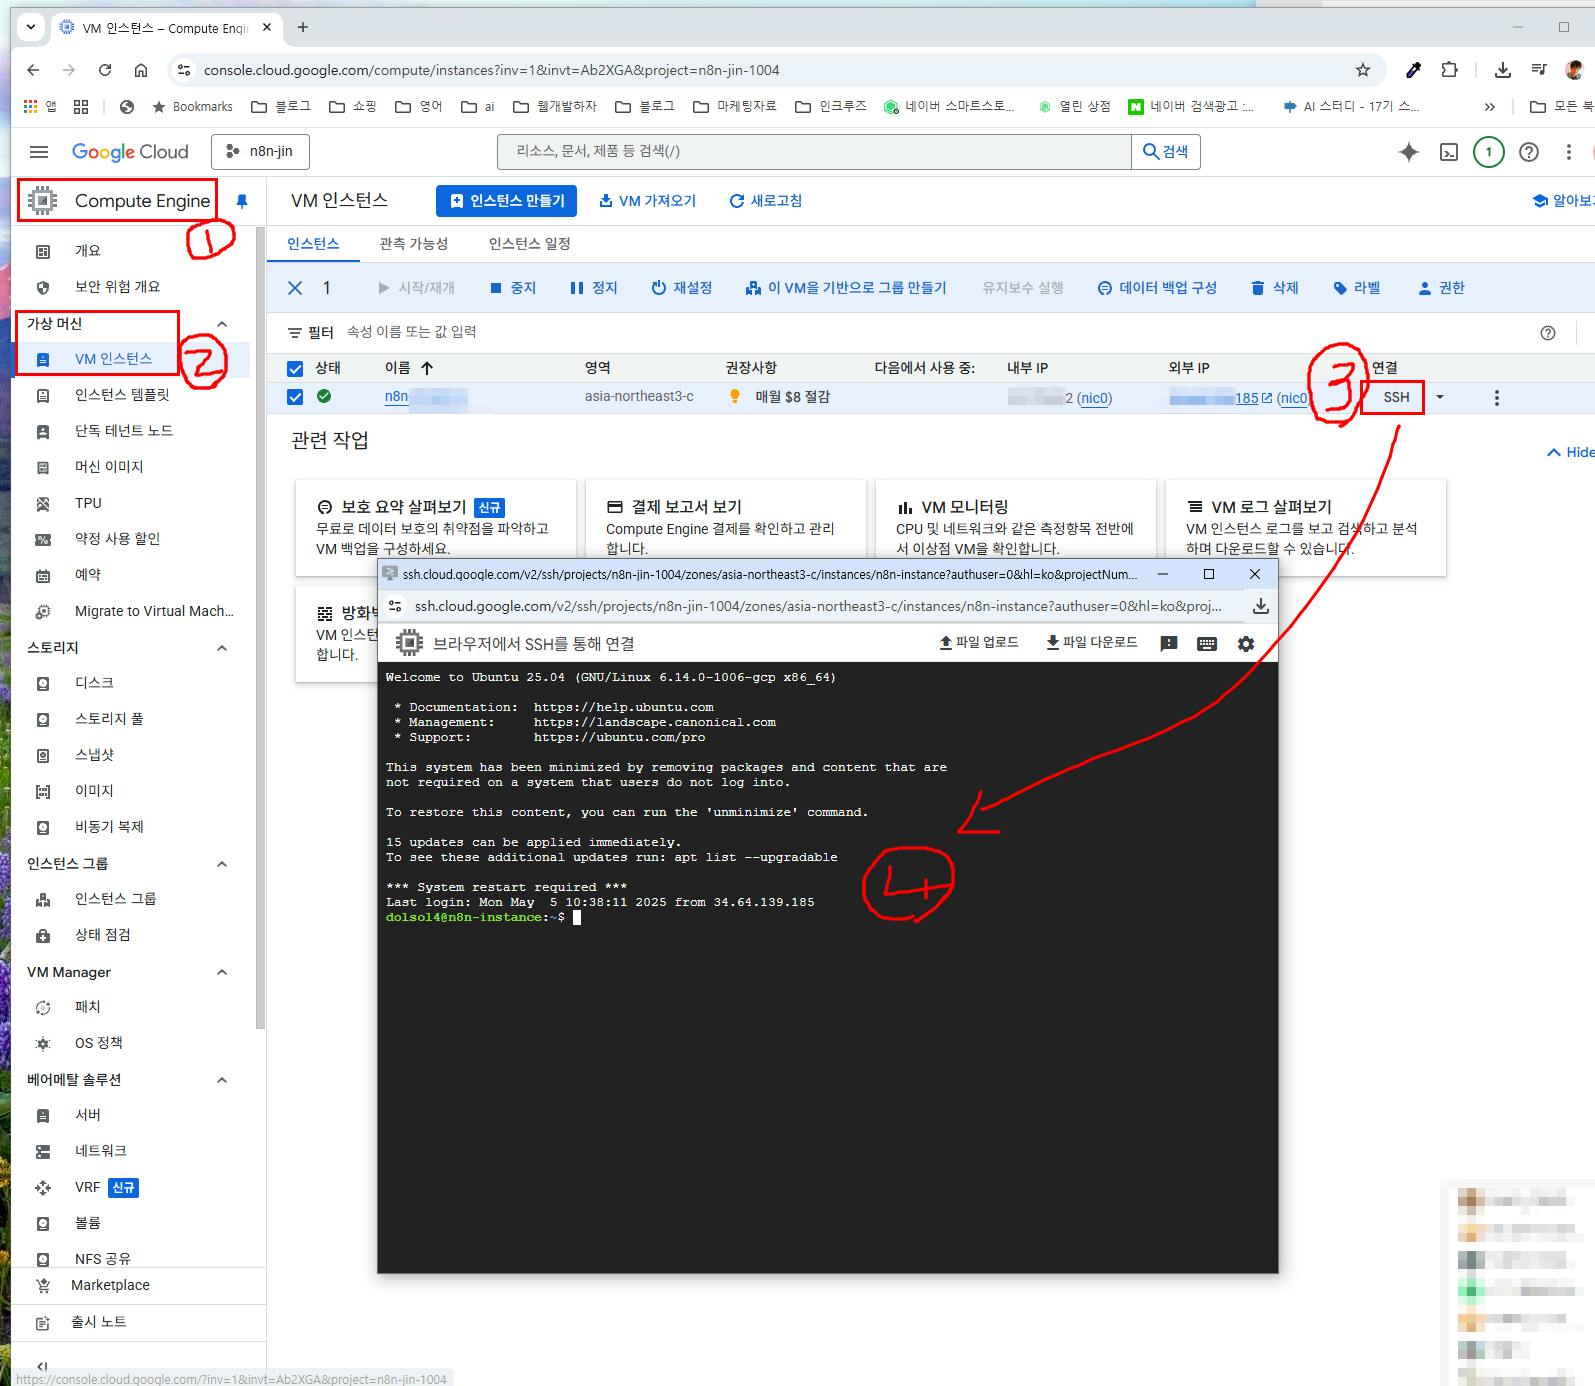The image size is (1595, 1386).
Task: Uncheck the n8n instance row checkbox
Action: 295,397
